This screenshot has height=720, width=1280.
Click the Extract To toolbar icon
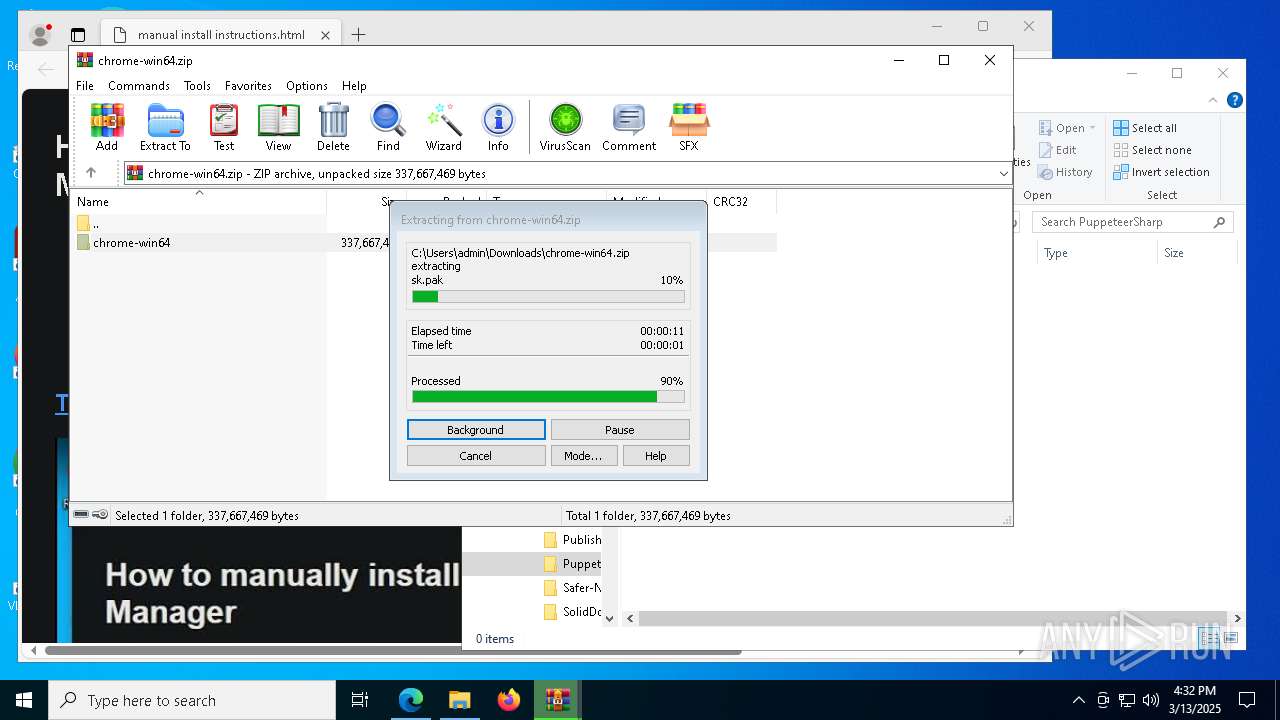tap(165, 127)
